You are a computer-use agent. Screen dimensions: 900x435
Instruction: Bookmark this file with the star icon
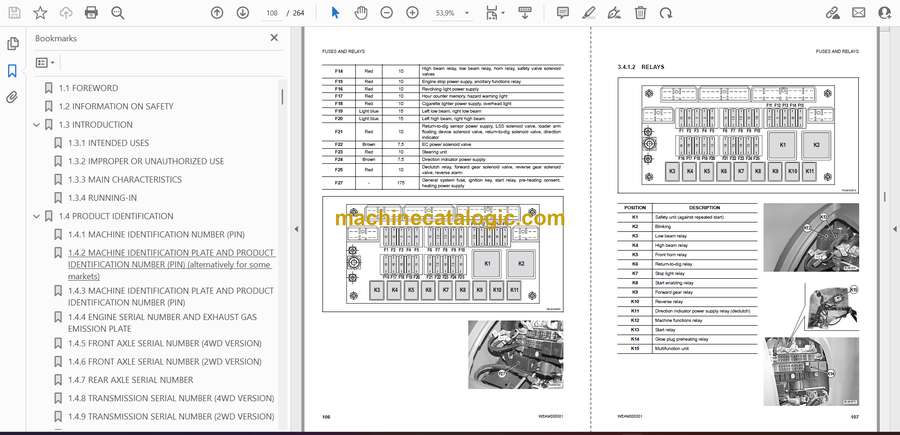[40, 13]
